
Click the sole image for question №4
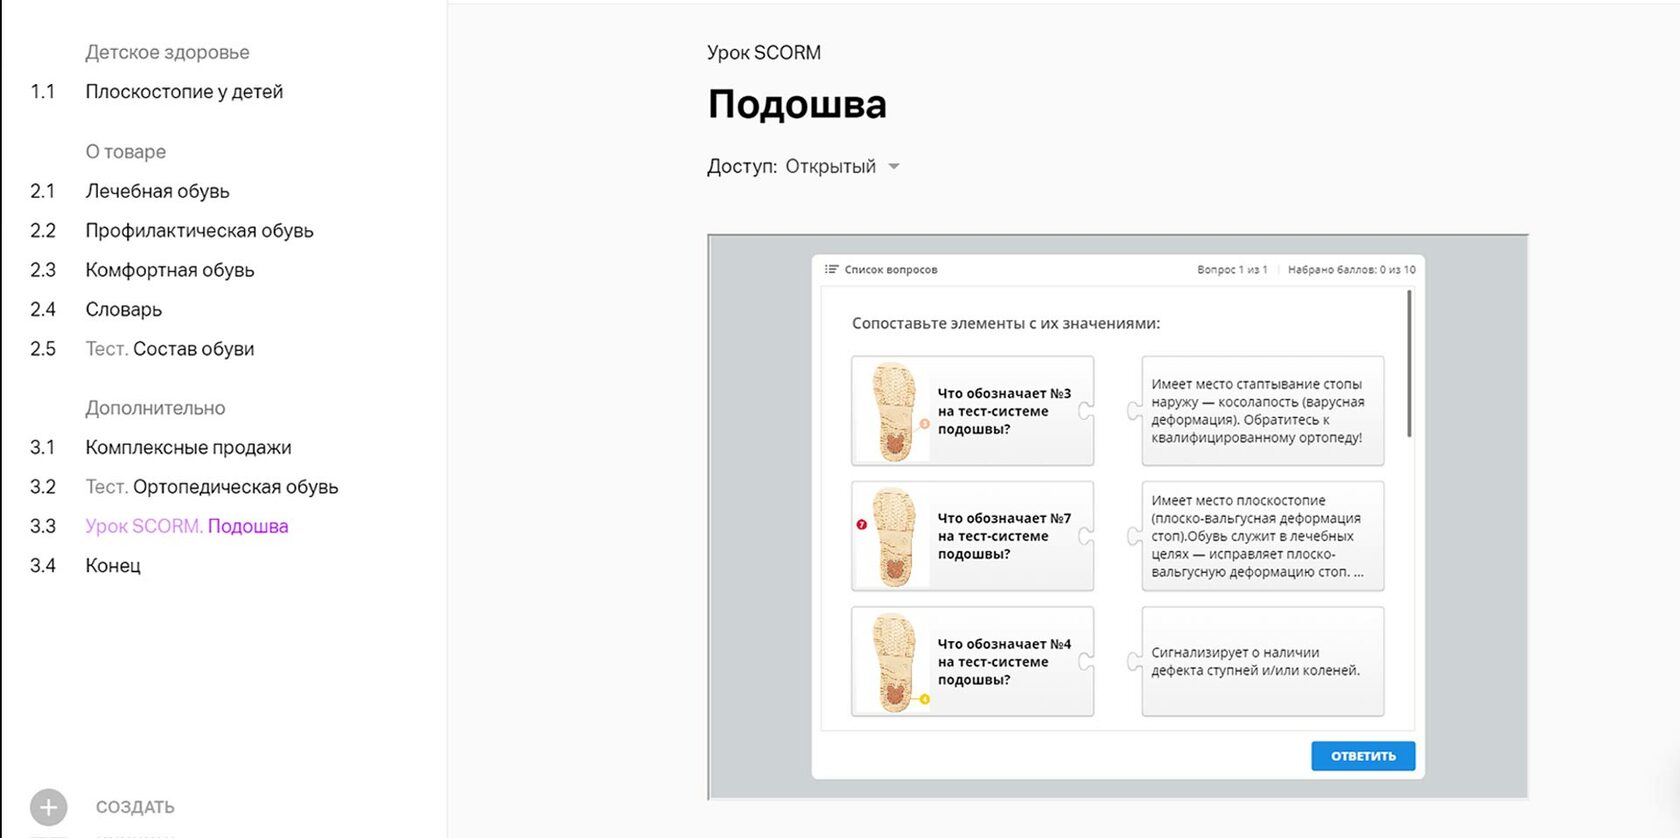coord(893,662)
